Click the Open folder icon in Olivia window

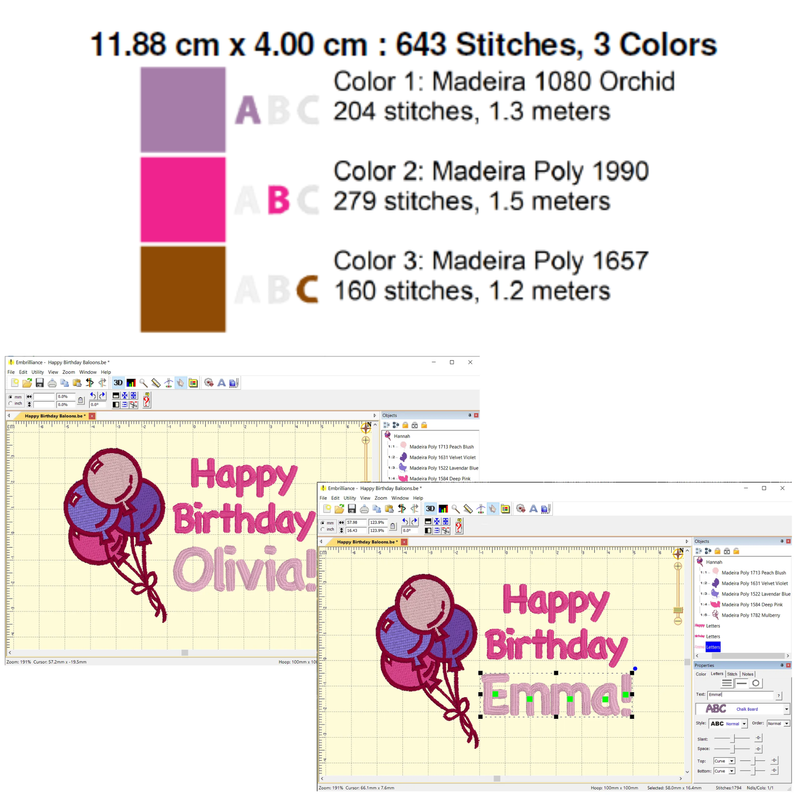tap(27, 383)
